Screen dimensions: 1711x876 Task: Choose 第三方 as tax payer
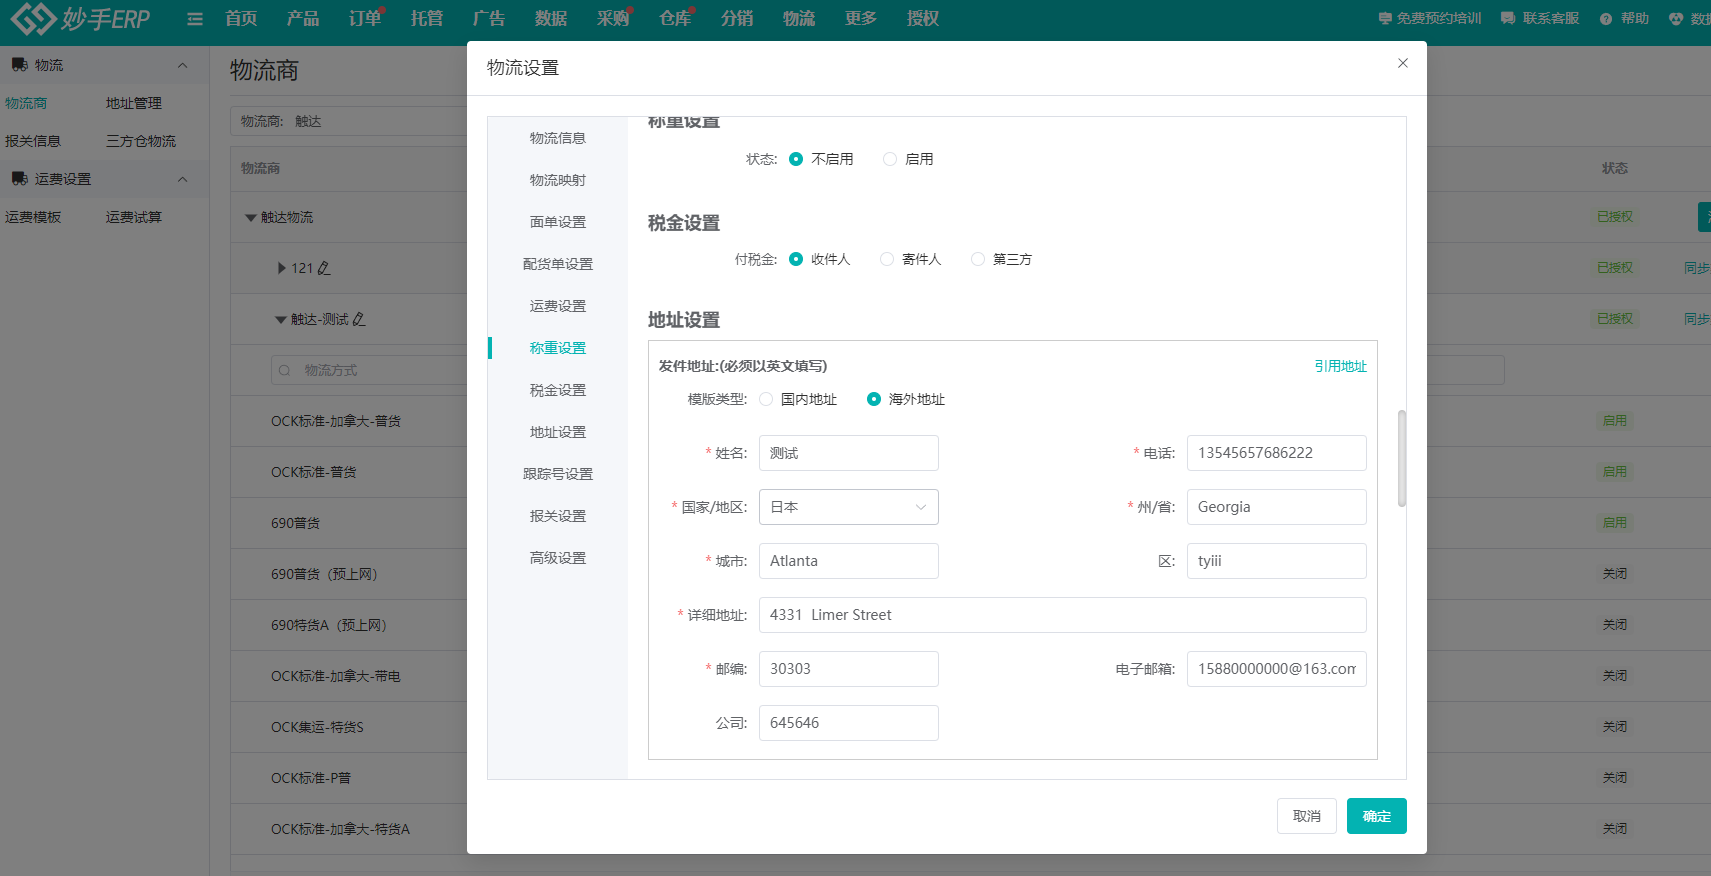(x=978, y=259)
